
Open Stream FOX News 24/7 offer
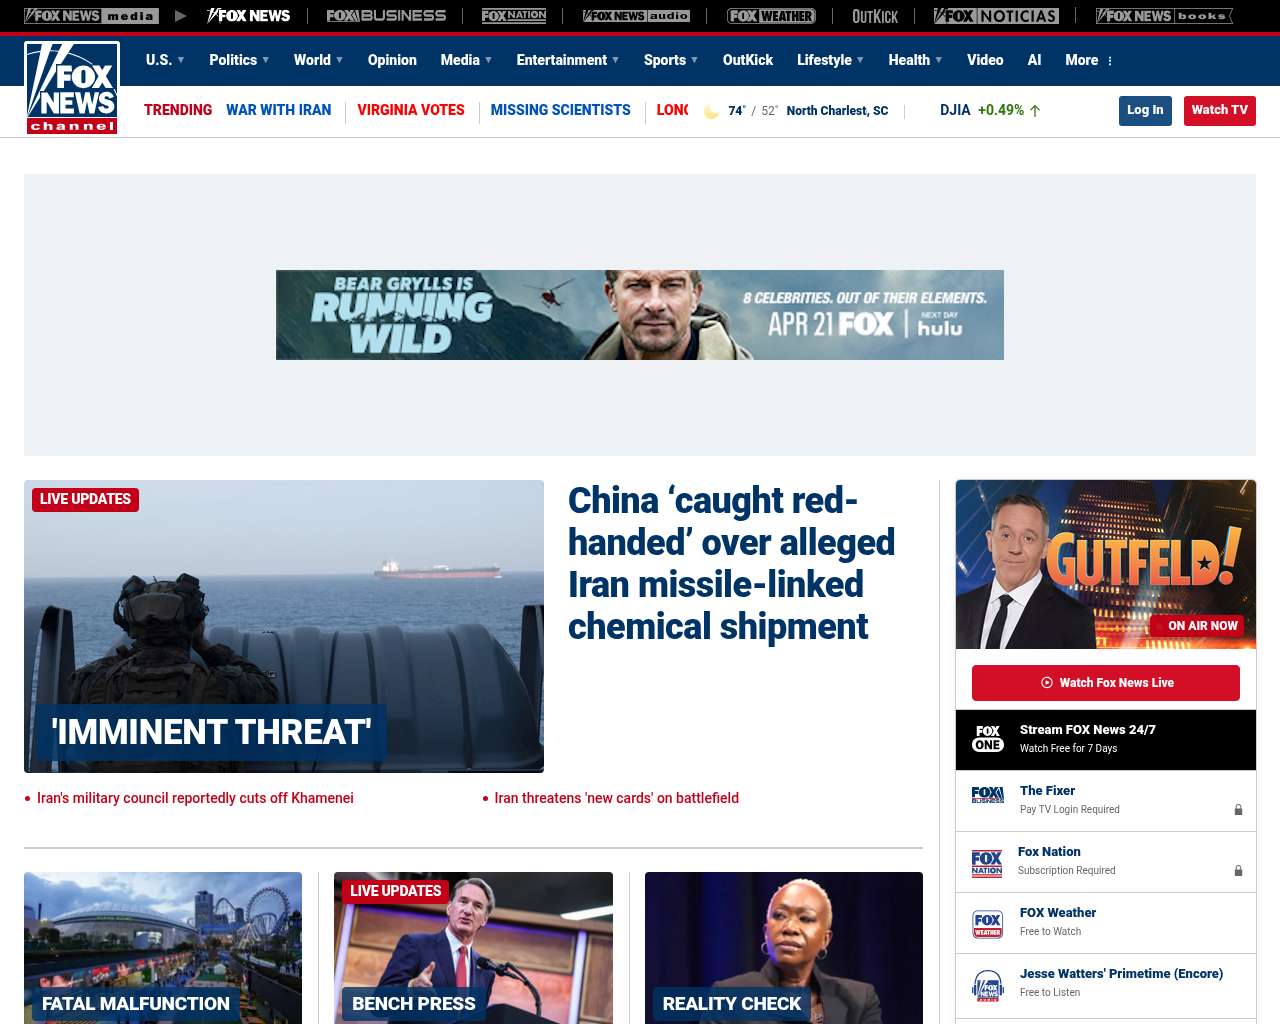1106,739
